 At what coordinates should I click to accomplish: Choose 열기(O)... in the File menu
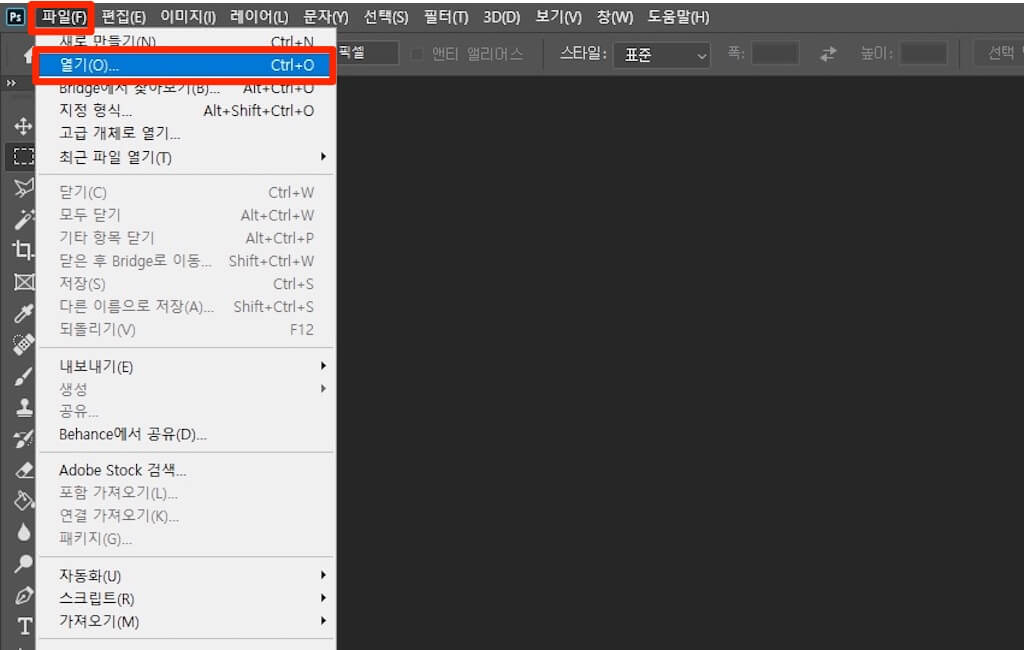pos(185,65)
